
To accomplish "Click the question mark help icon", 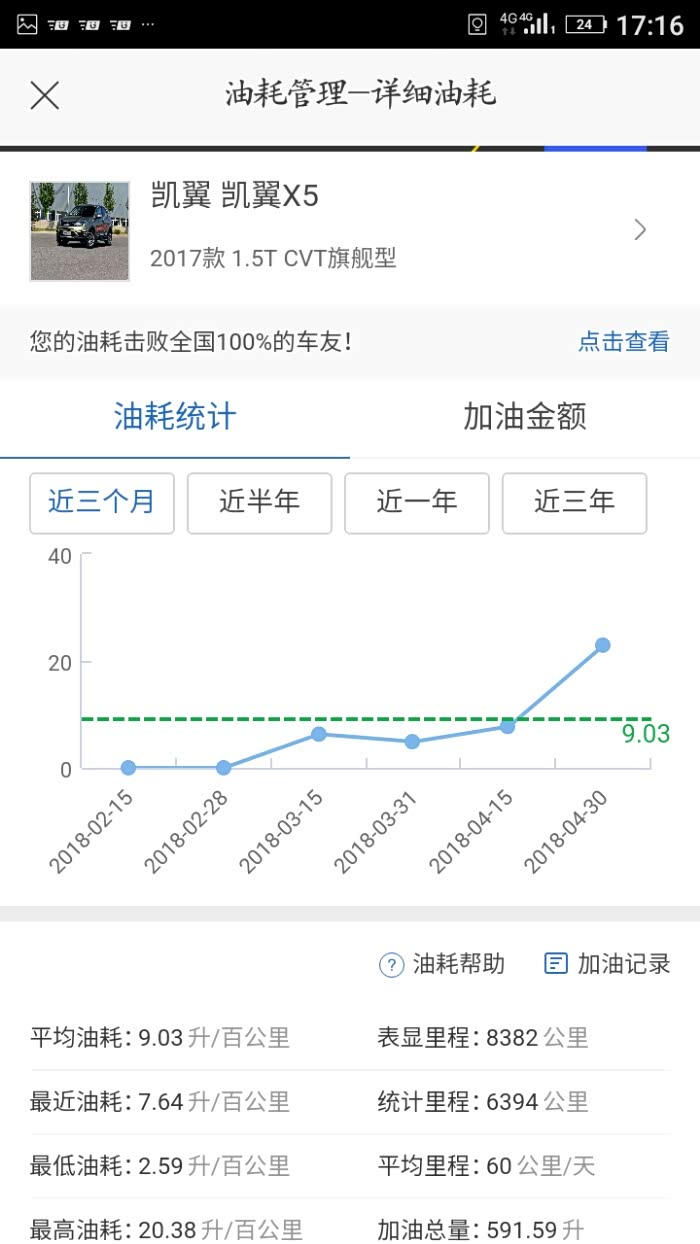I will click(x=390, y=965).
